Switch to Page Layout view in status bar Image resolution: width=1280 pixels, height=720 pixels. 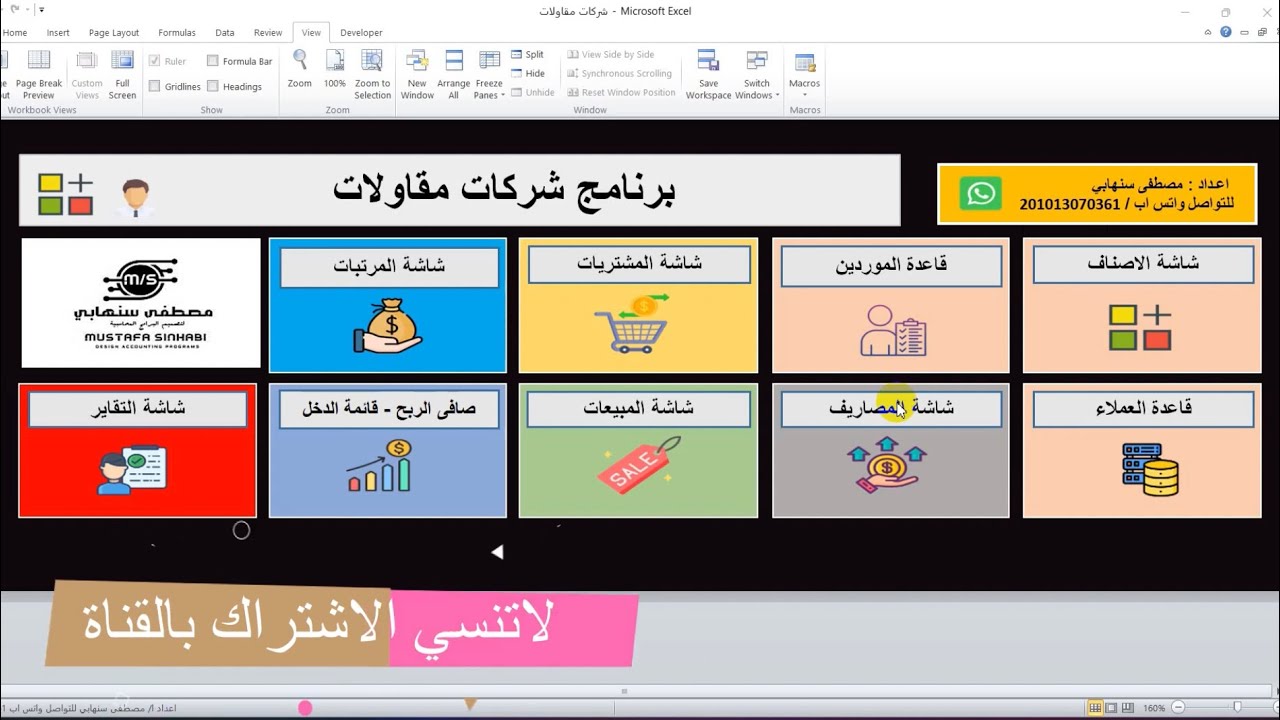[x=1111, y=708]
